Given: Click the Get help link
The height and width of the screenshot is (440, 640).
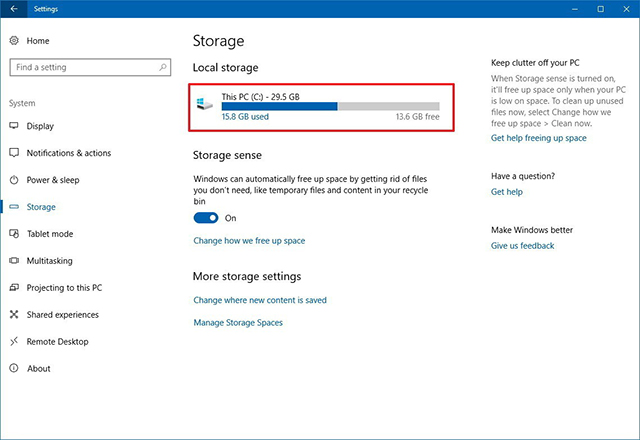Looking at the screenshot, I should click(x=507, y=192).
